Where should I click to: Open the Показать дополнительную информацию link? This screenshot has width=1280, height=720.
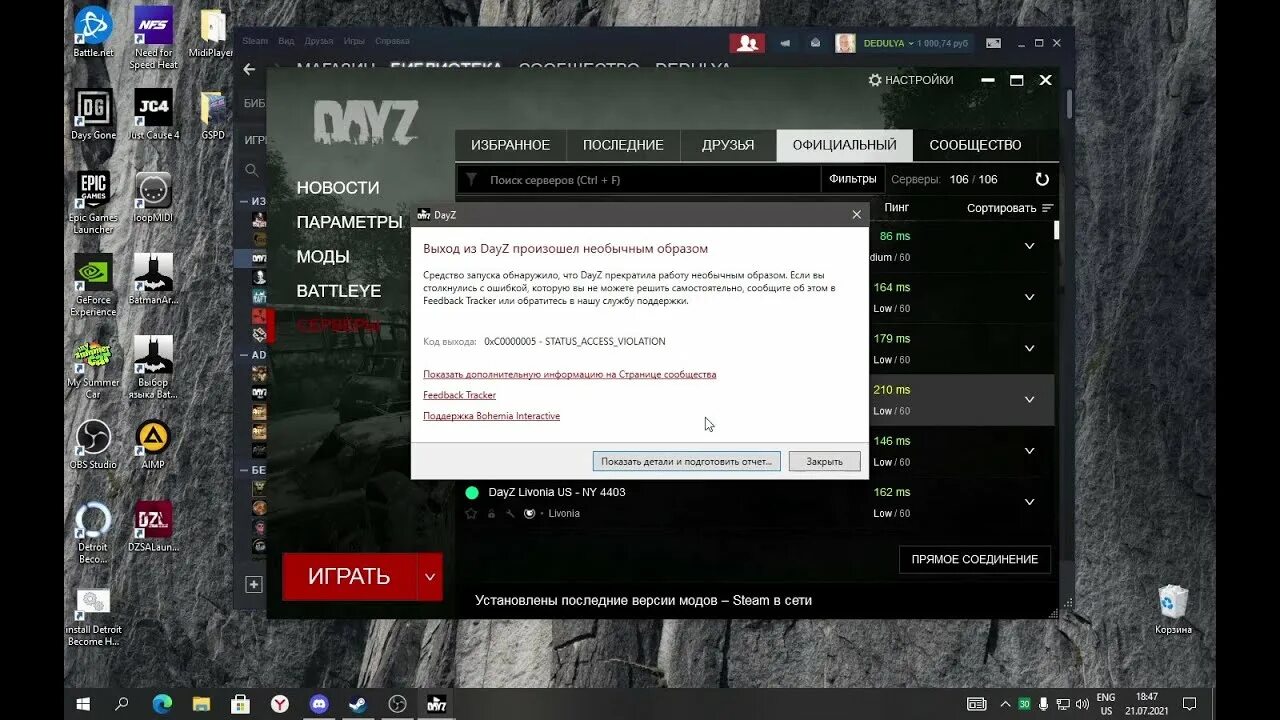[x=569, y=374]
